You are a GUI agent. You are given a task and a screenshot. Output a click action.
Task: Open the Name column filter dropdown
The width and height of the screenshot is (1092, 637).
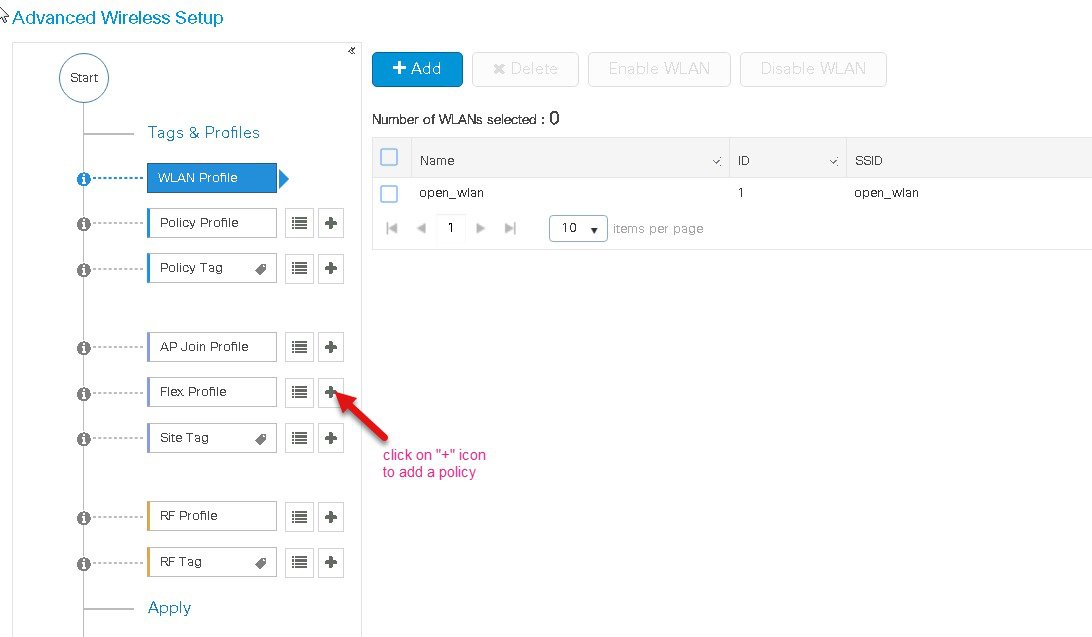(717, 162)
